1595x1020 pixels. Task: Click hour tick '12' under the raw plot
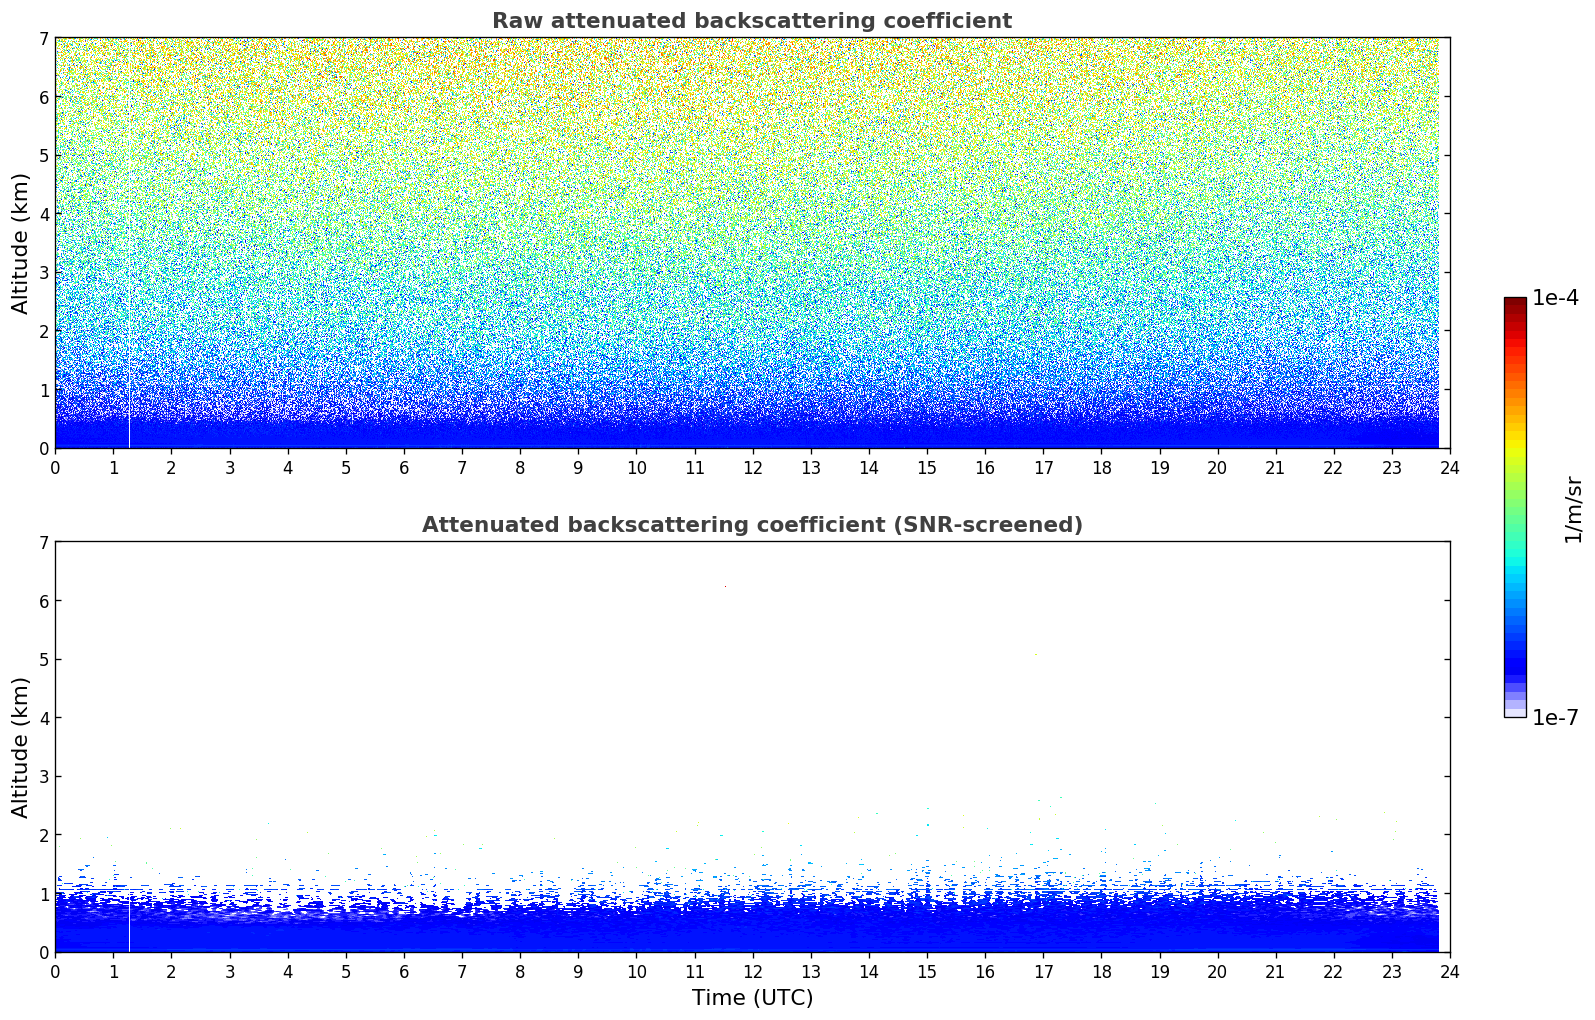752,467
